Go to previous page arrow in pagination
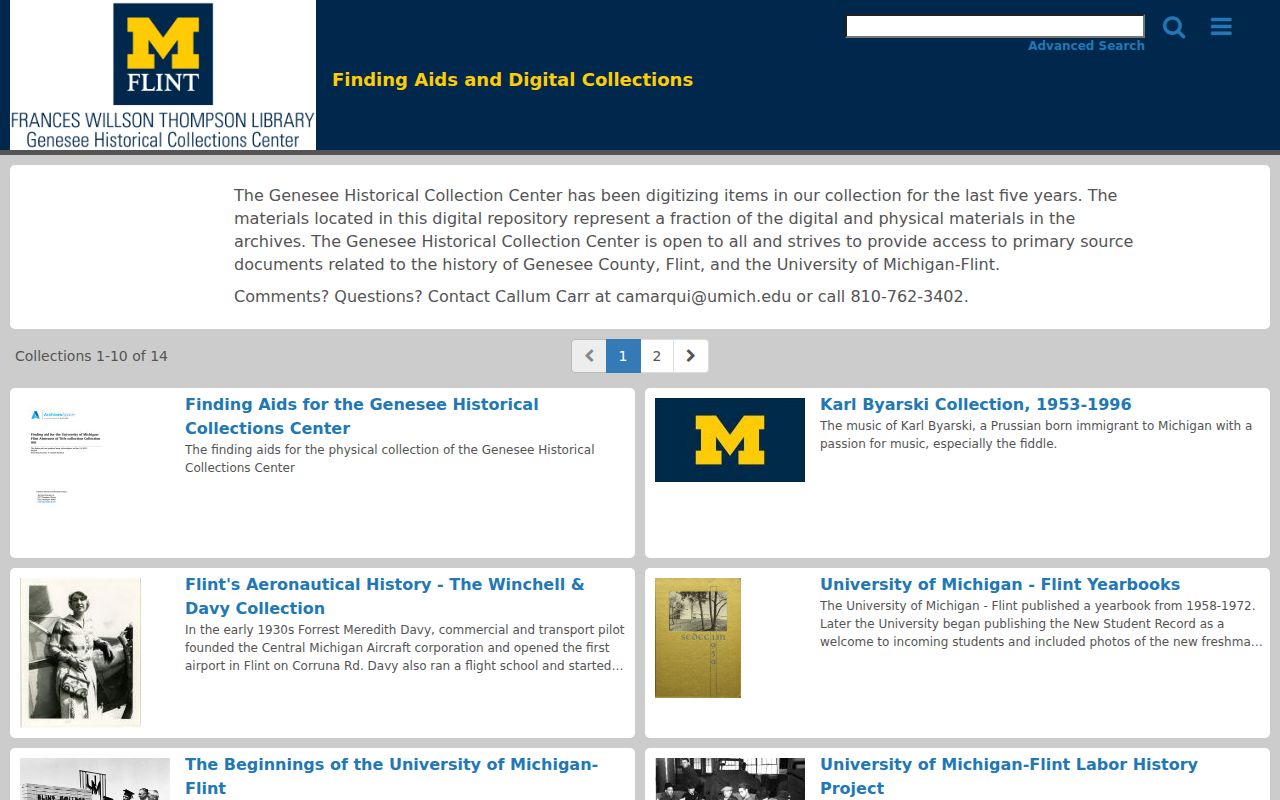This screenshot has height=800, width=1280. click(x=589, y=356)
